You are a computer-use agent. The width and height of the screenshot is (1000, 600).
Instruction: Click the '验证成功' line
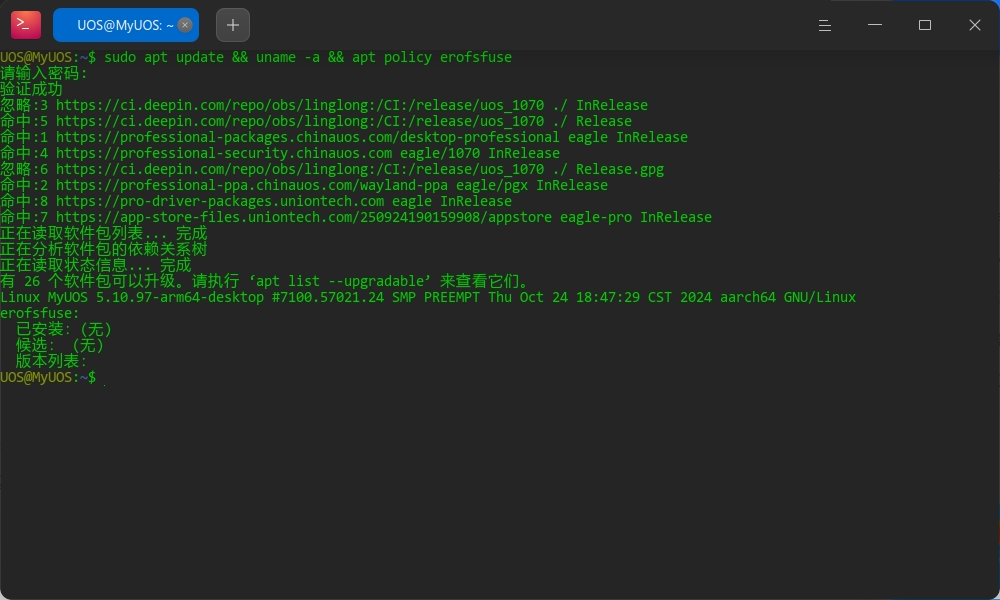[31, 89]
